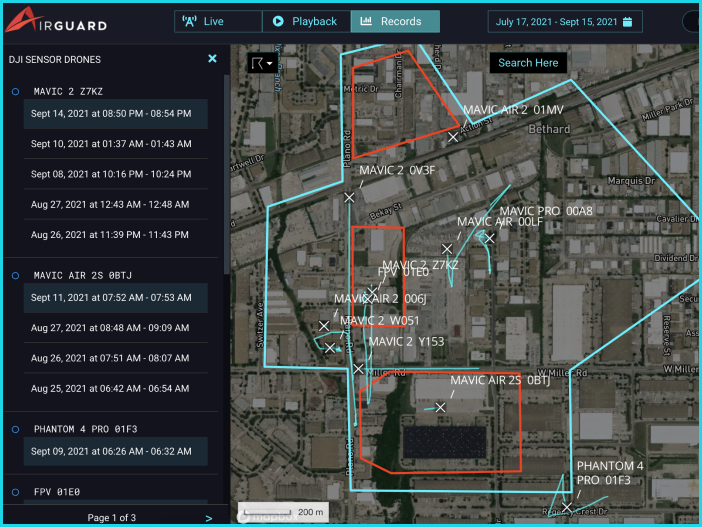Click the MAVIC 2 Z7KZ drone heading
Image resolution: width=702 pixels, height=527 pixels.
click(68, 92)
